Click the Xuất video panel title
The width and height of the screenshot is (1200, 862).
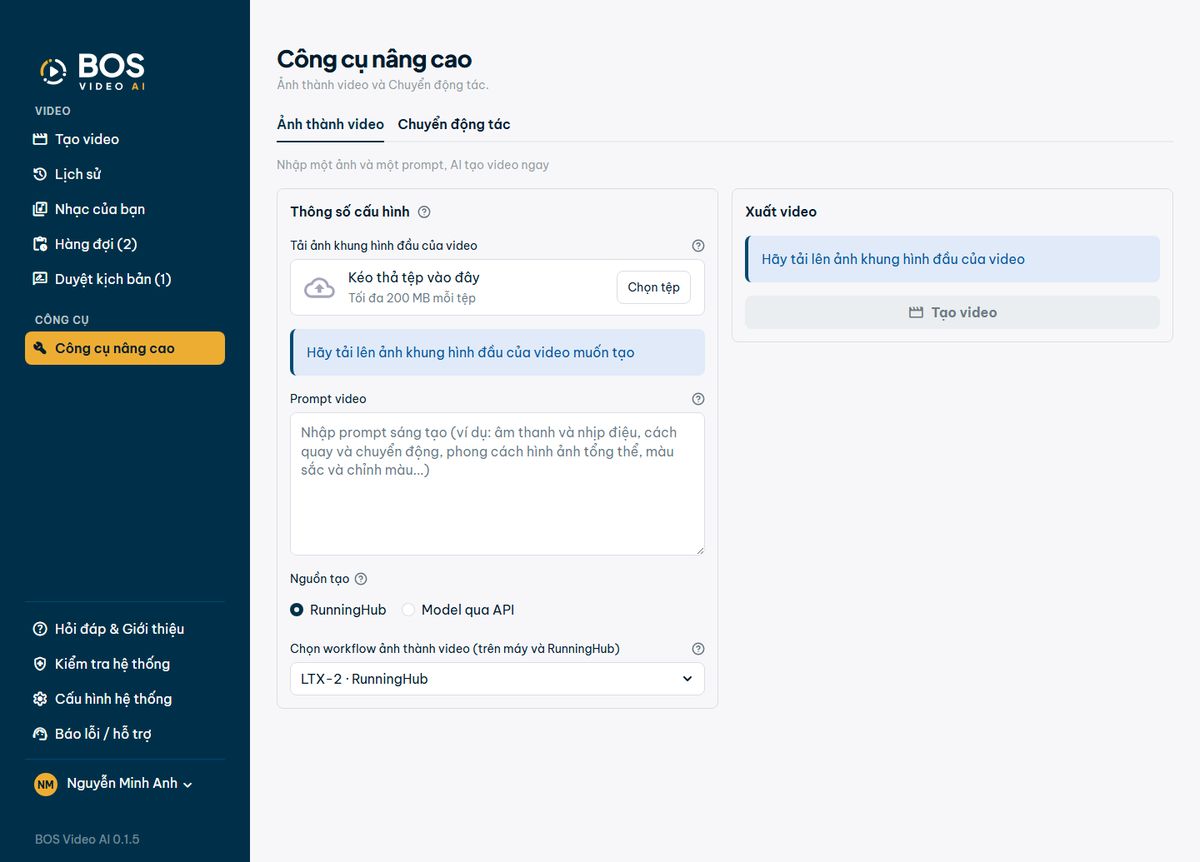pyautogui.click(x=781, y=212)
